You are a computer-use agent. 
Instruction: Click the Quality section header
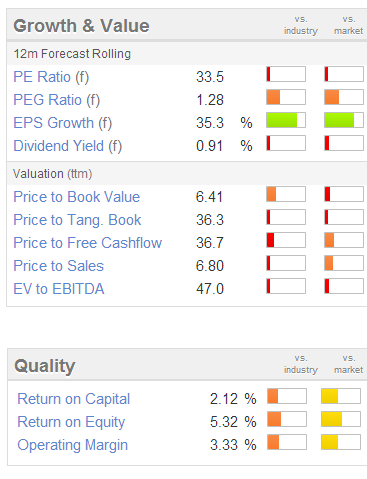click(x=45, y=366)
